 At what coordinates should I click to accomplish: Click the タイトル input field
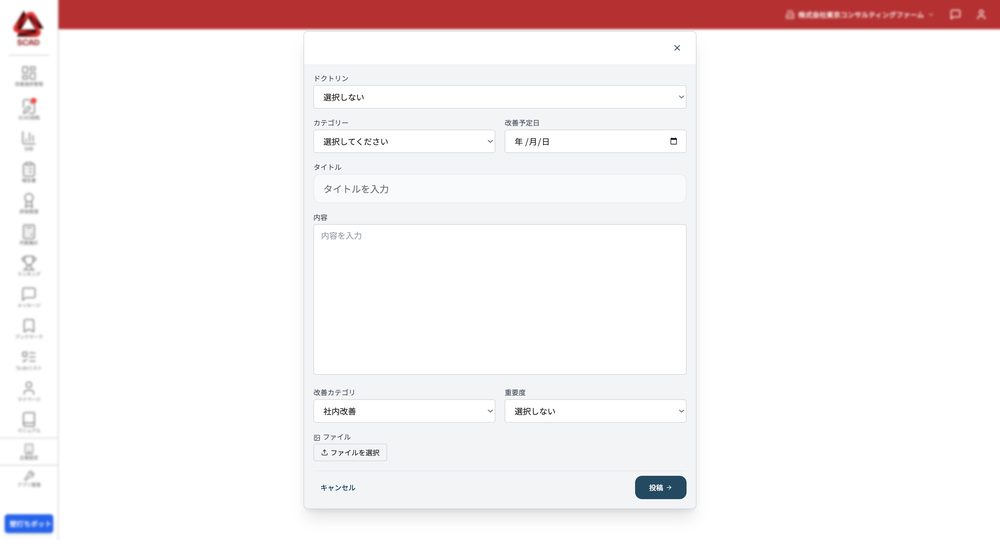[499, 189]
